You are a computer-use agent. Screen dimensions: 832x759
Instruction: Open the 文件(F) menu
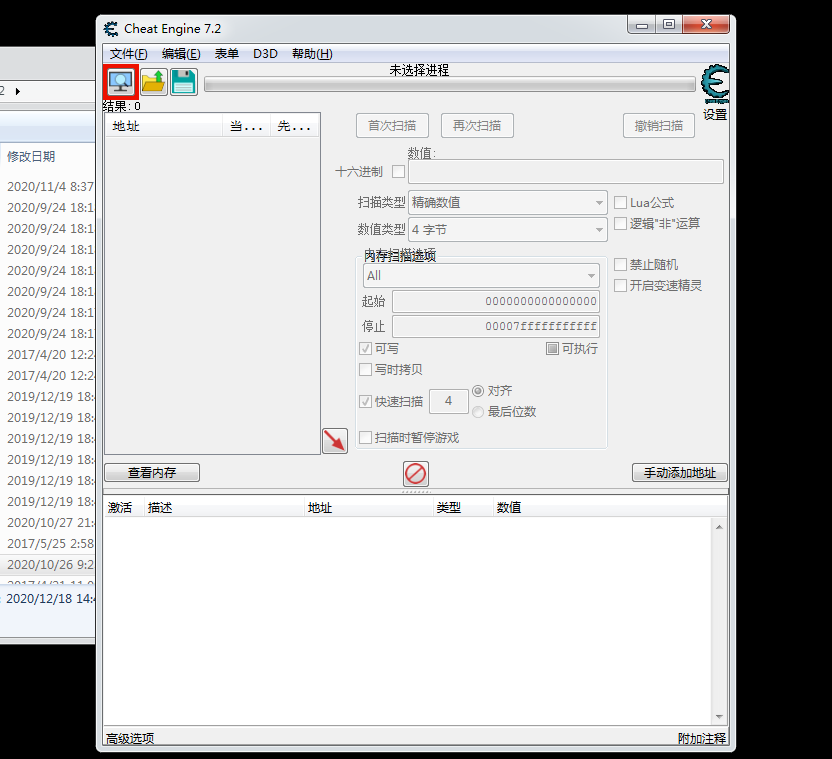point(128,54)
